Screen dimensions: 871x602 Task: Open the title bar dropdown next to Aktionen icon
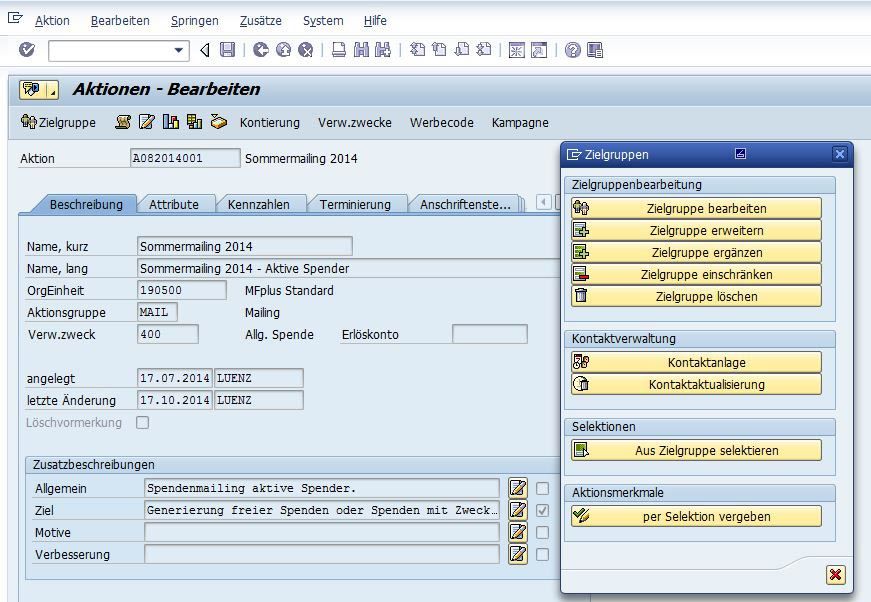53,90
